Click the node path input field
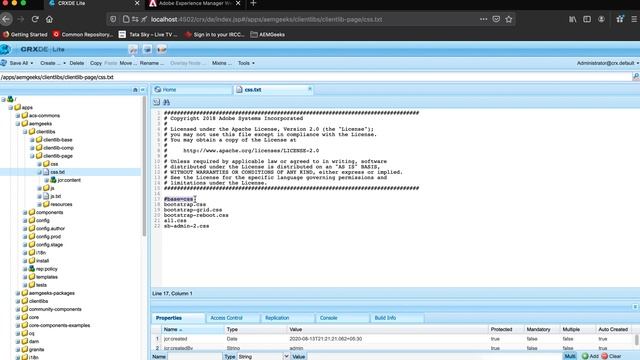Viewport: 640px width, 360px height. [316, 77]
